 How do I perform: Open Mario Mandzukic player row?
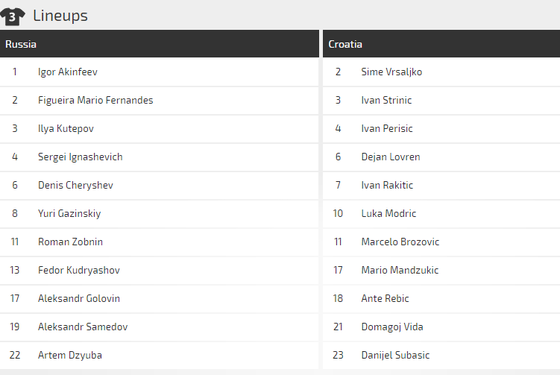(441, 270)
